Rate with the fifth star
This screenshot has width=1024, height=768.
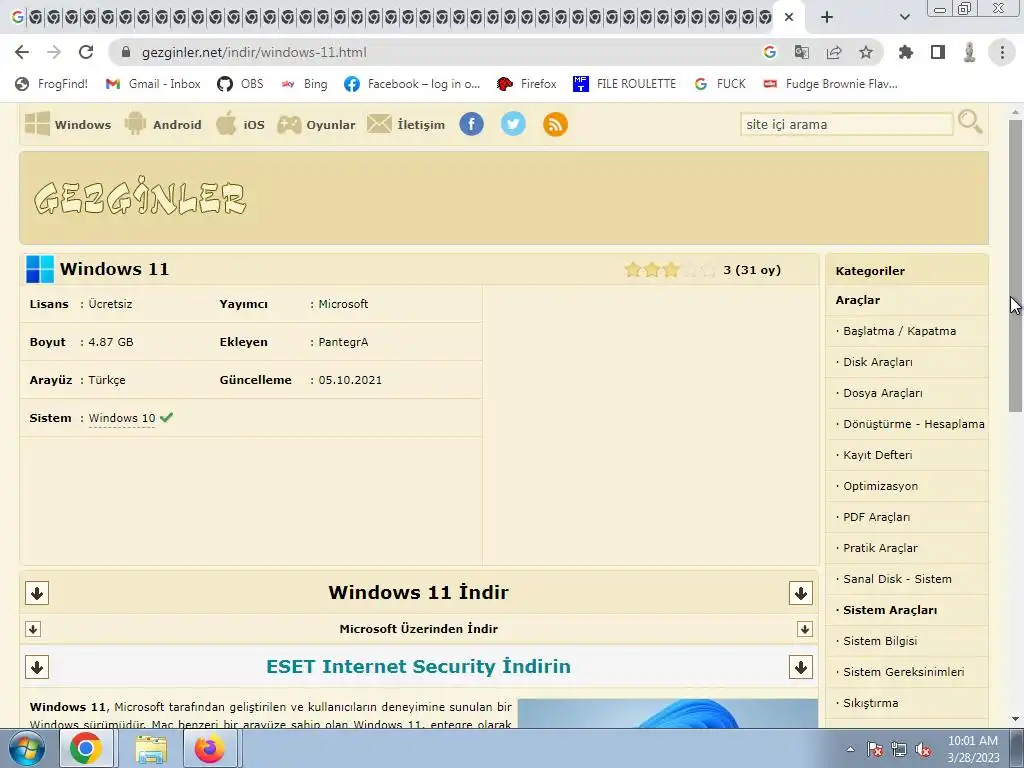click(709, 270)
